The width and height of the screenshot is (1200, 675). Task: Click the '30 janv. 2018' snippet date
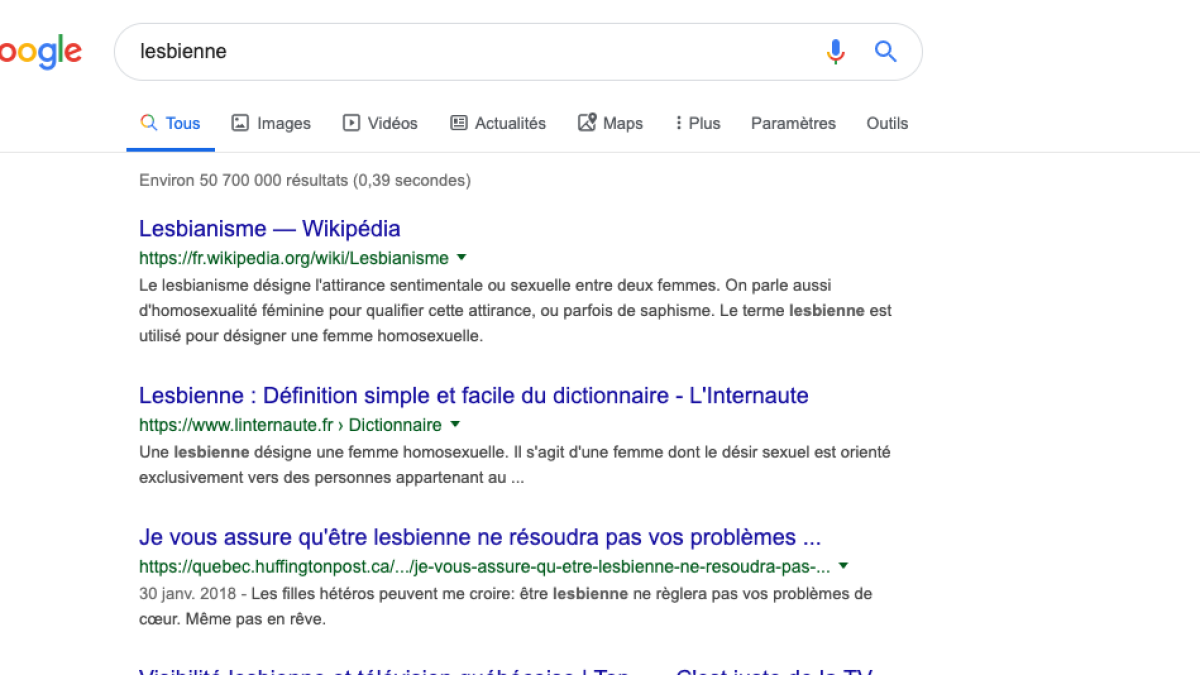tap(188, 593)
